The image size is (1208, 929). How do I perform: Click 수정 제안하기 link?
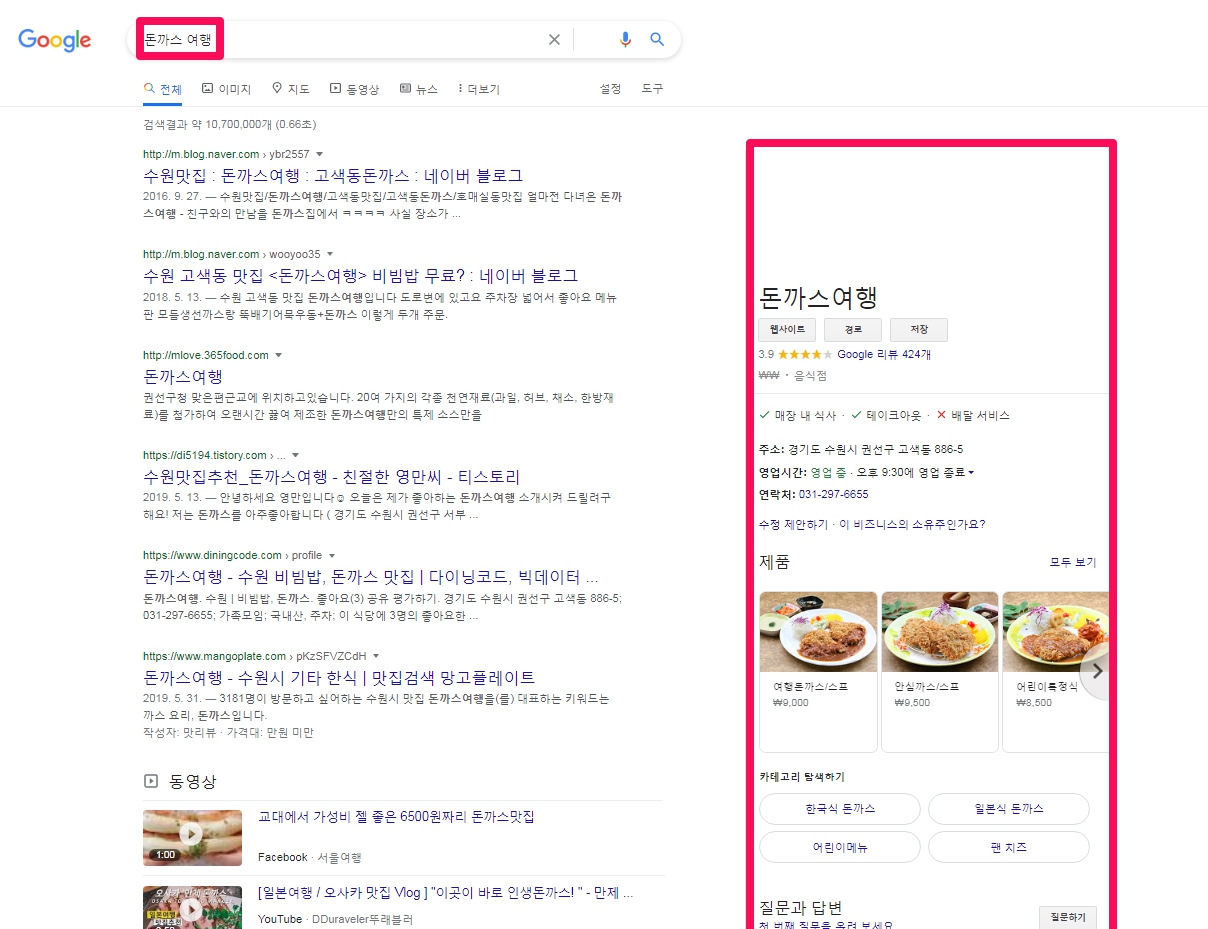(794, 524)
